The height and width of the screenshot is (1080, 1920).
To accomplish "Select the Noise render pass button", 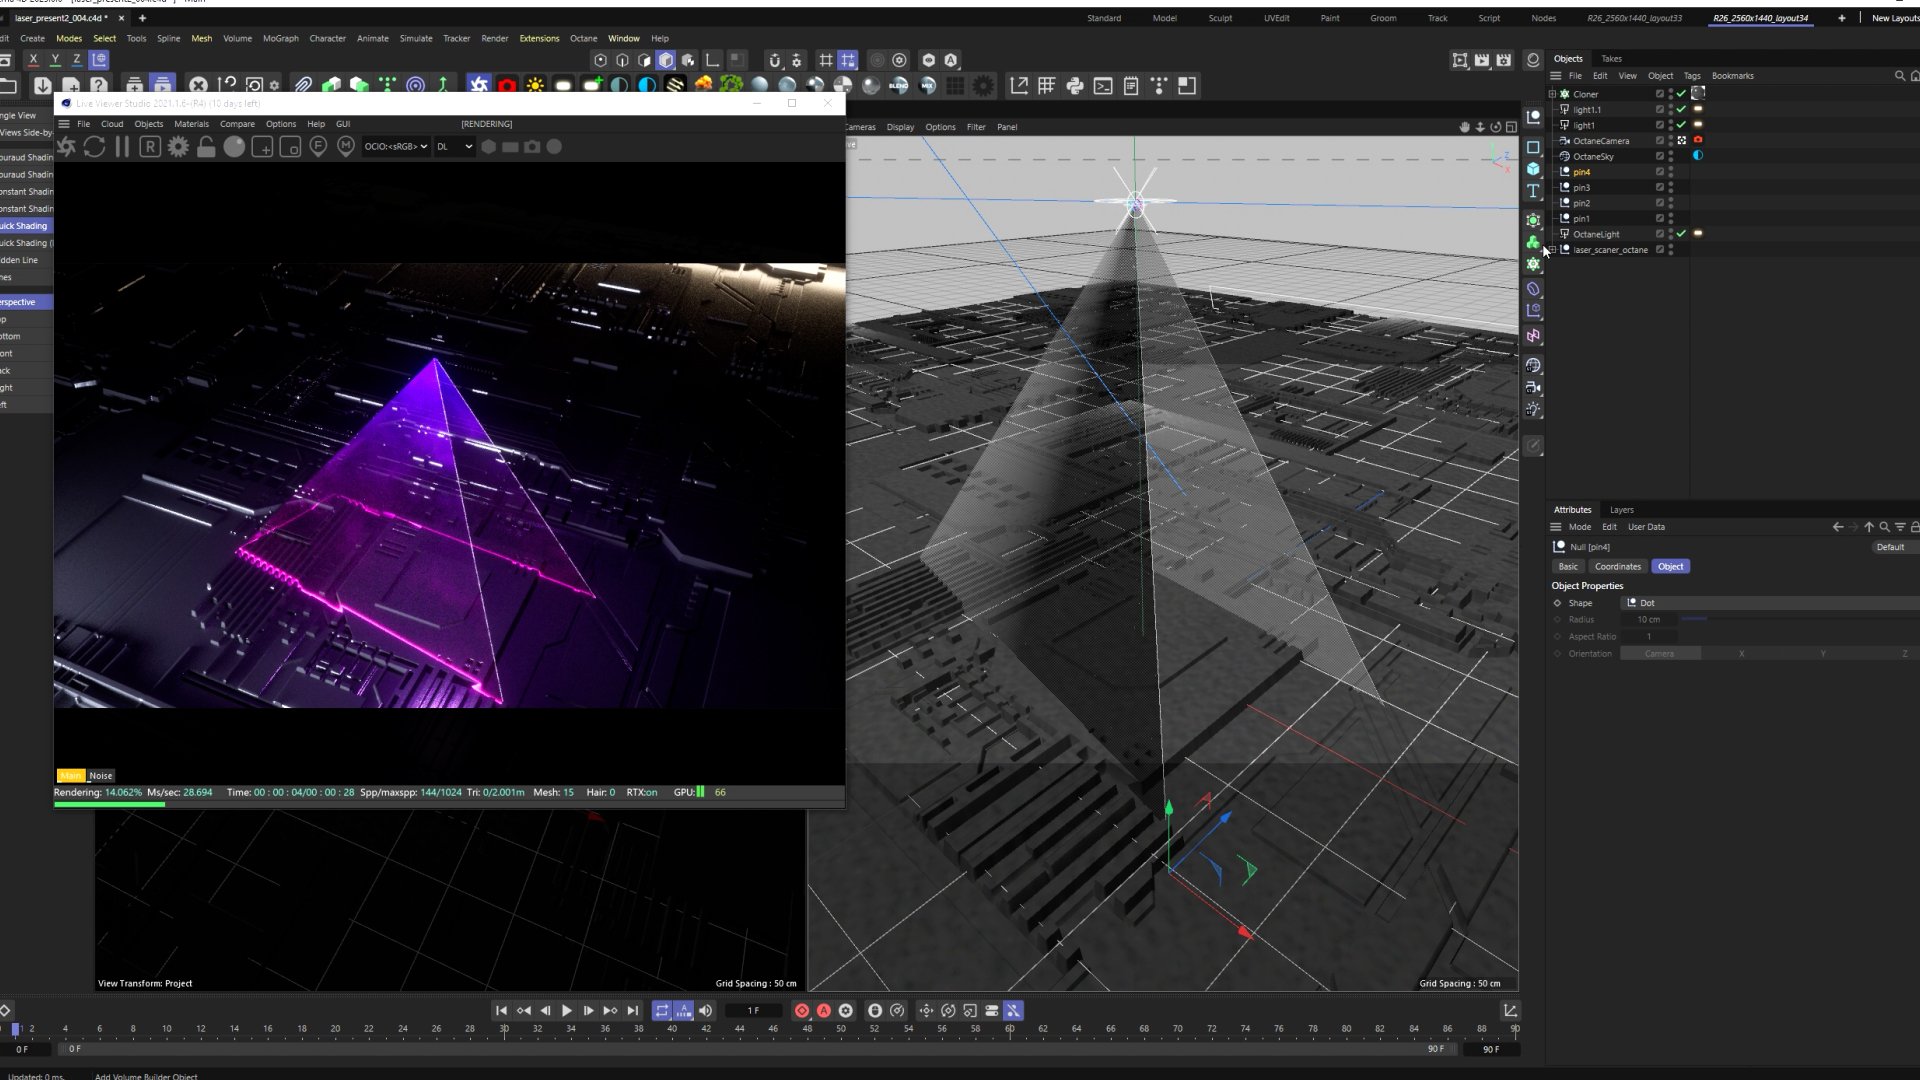I will (x=101, y=776).
